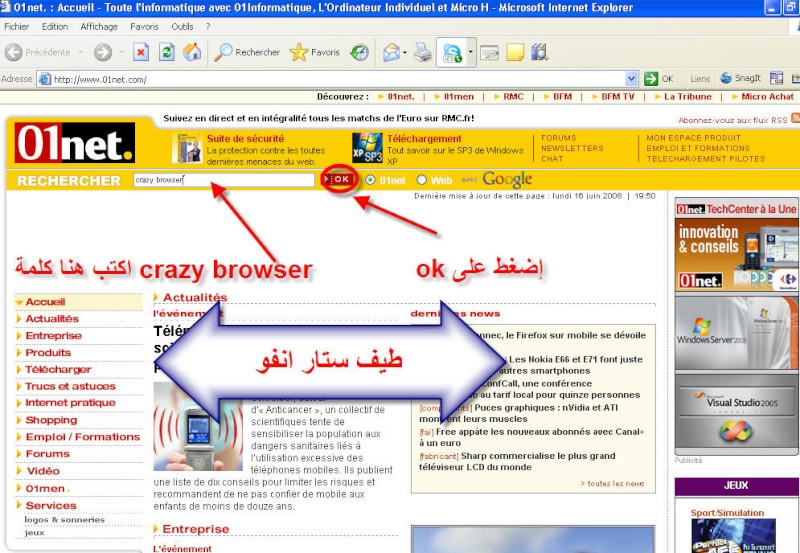The width and height of the screenshot is (800, 553).
Task: Click the page icon in address bar
Action: [45, 79]
